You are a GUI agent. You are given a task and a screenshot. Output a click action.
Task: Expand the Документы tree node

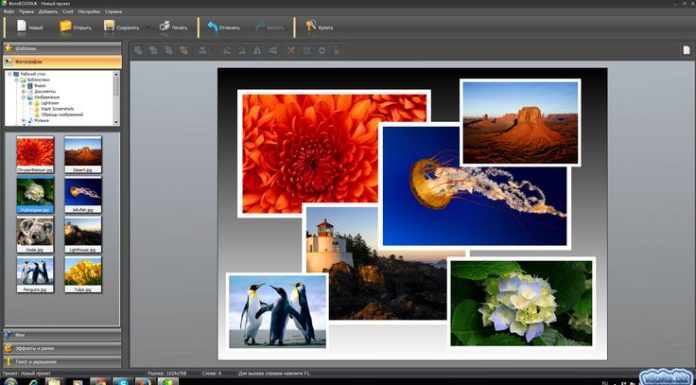tap(24, 91)
